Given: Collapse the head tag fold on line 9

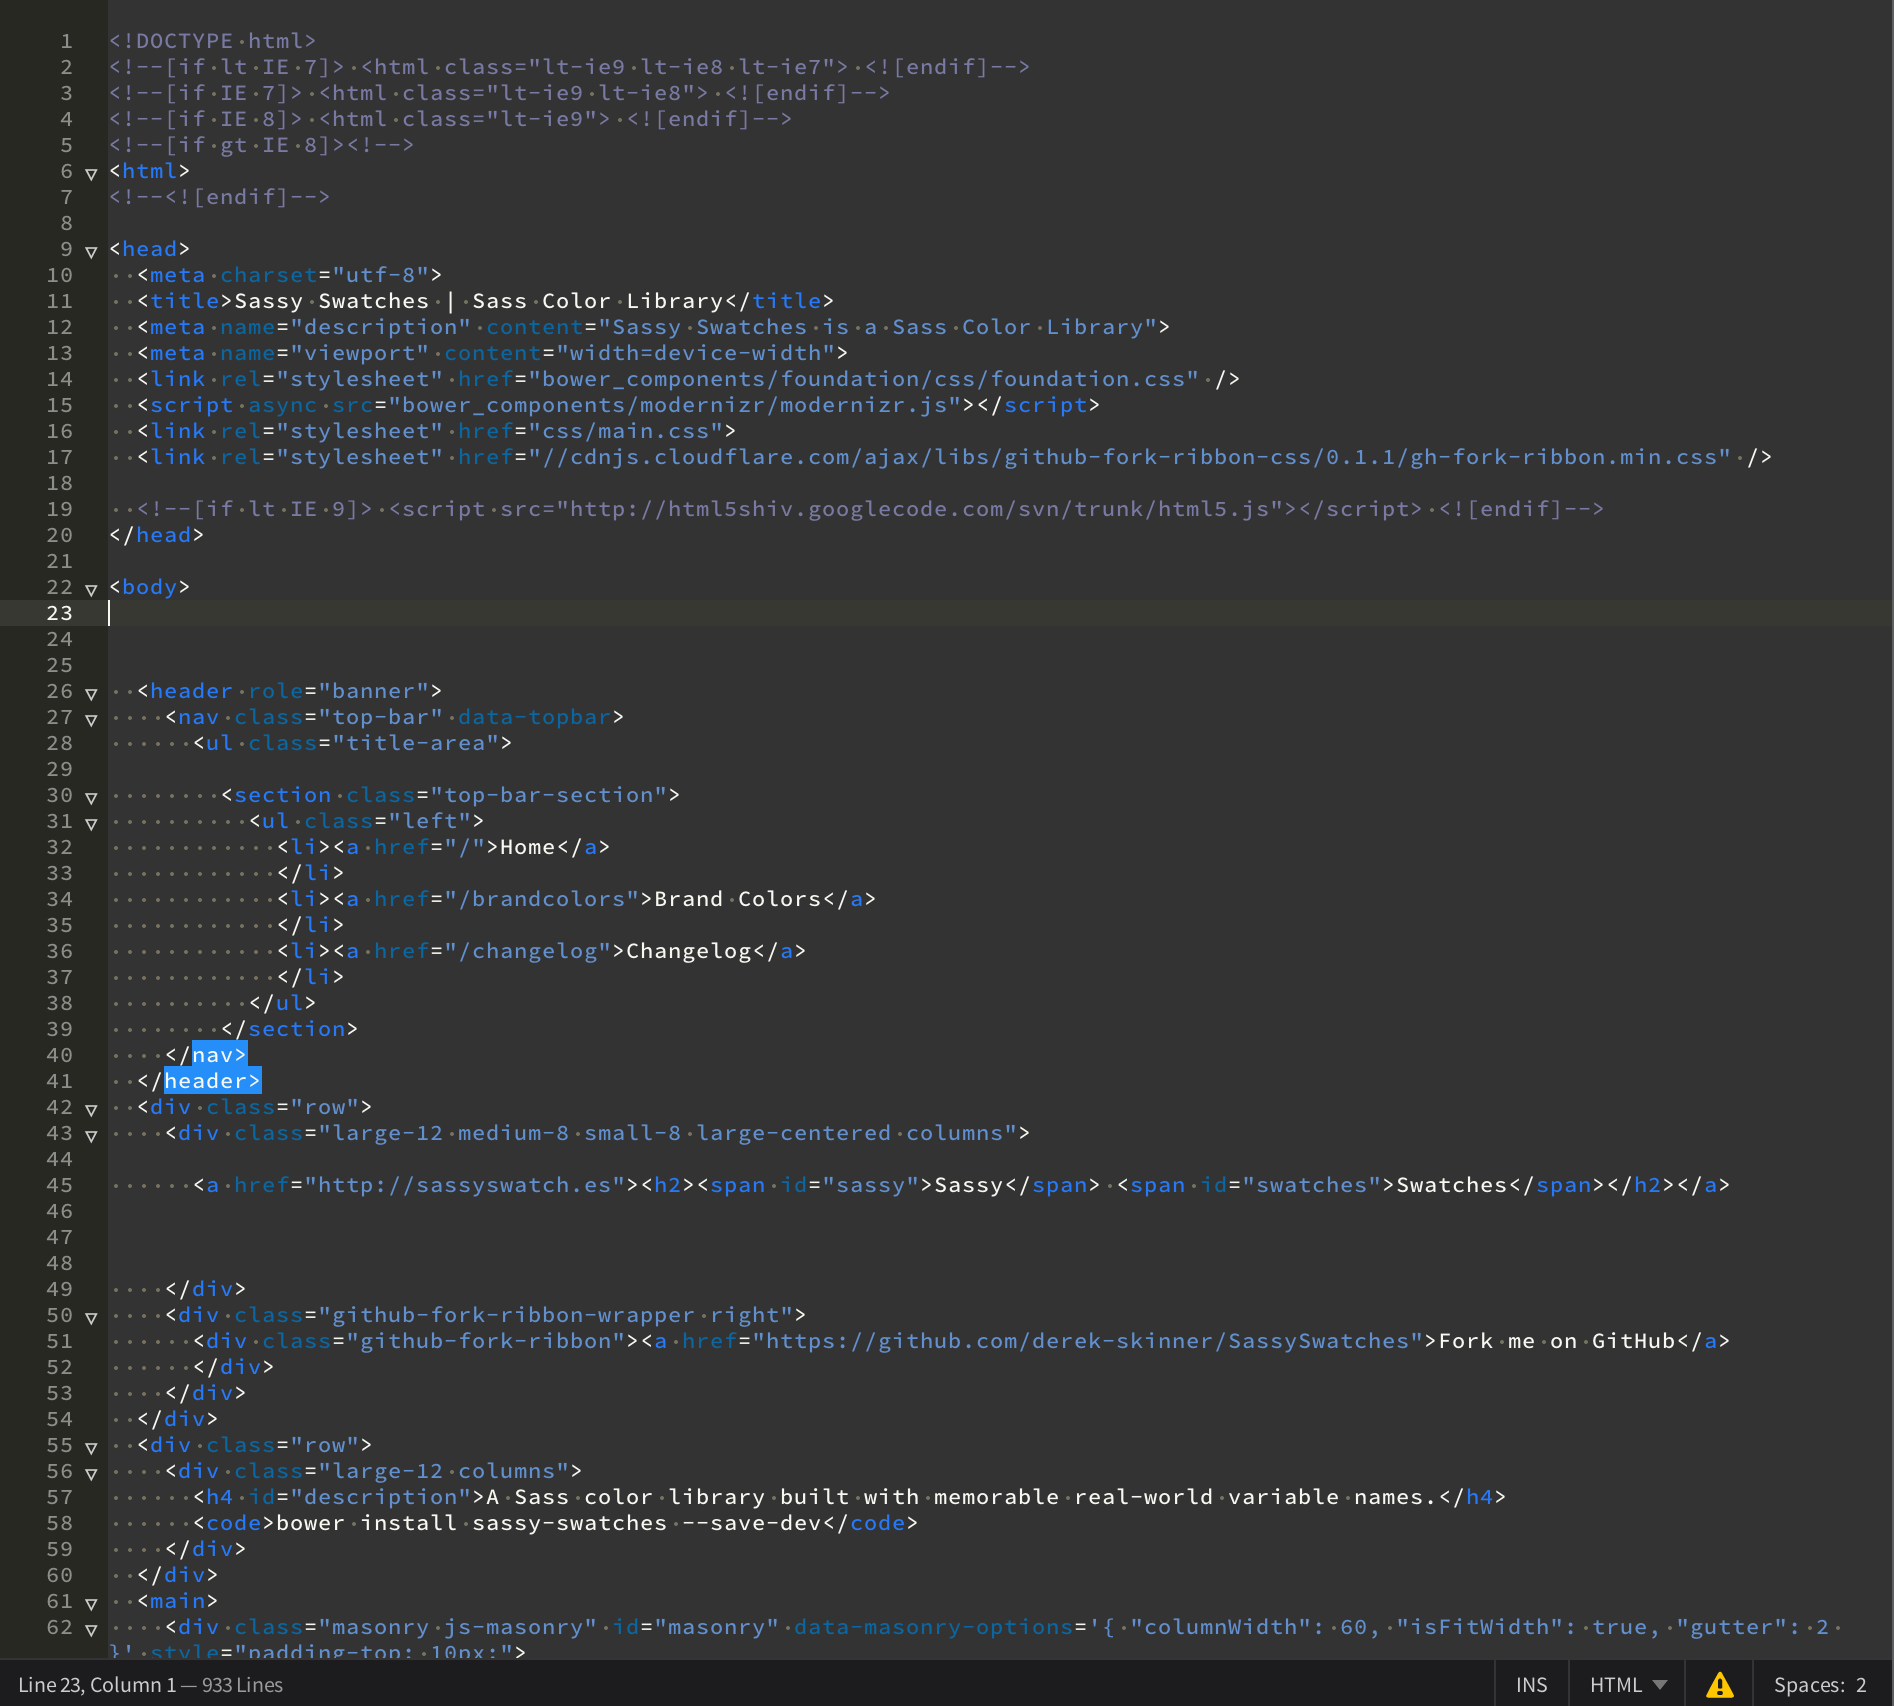Looking at the screenshot, I should point(91,252).
